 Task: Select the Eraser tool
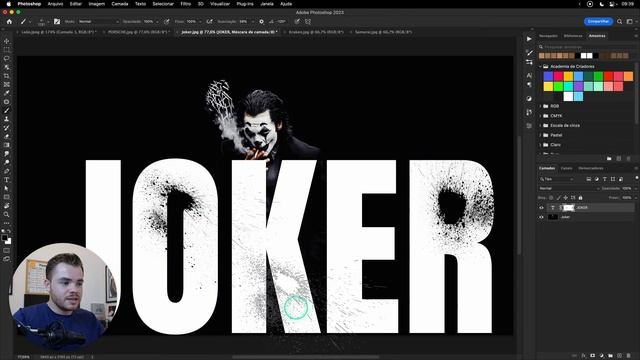7,136
